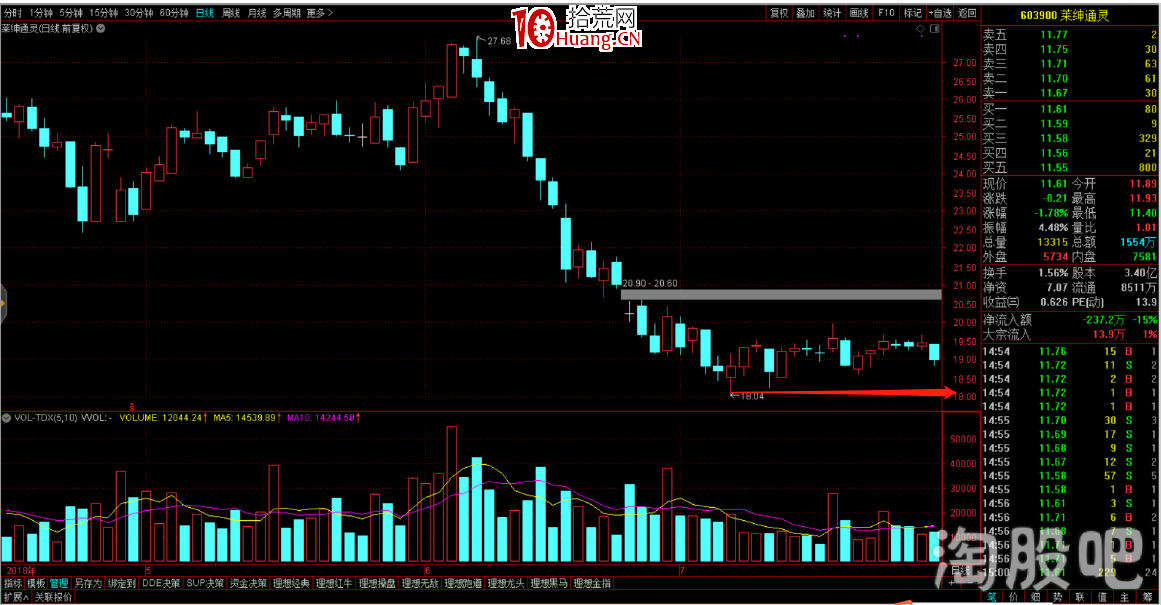Switch to 笔 tick tab

tap(992, 597)
